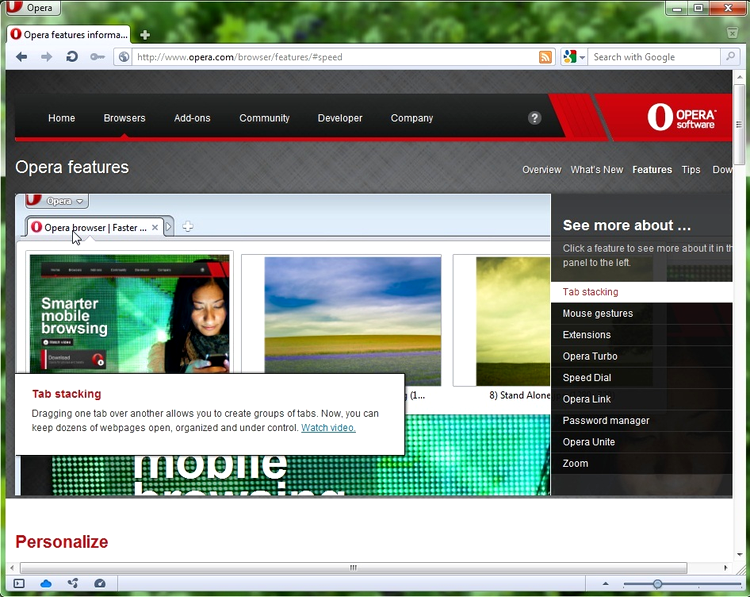Click the vertical scrollbar thumb
Image resolution: width=750 pixels, height=597 pixels.
(739, 124)
